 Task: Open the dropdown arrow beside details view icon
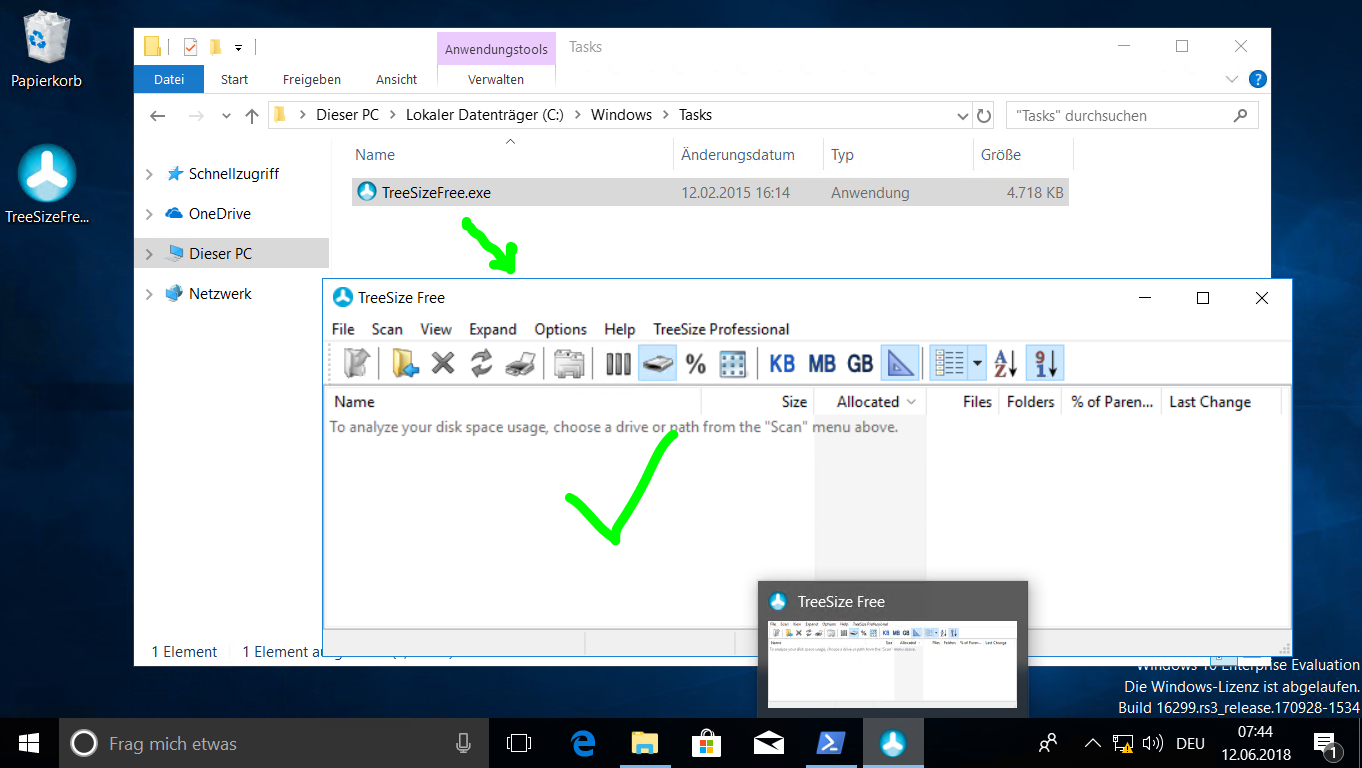977,363
